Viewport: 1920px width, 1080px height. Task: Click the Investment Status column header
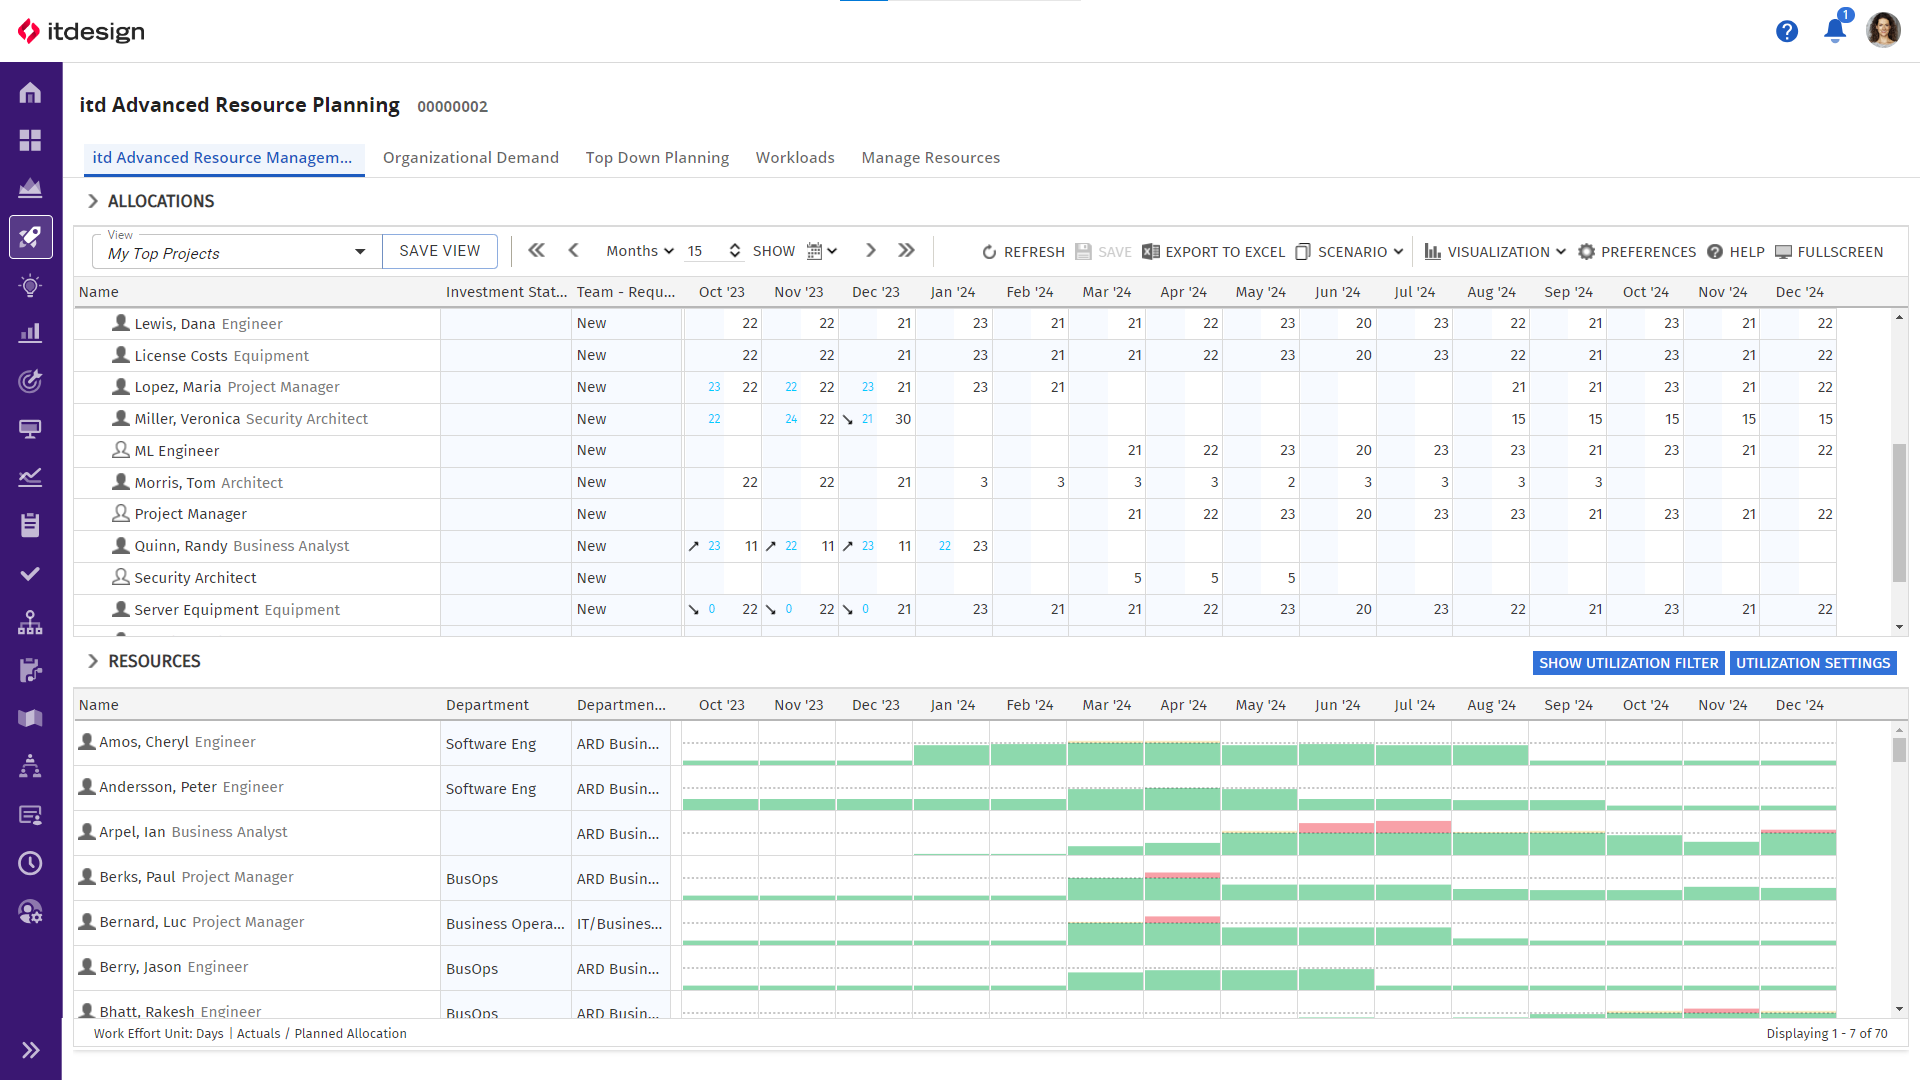click(x=506, y=292)
